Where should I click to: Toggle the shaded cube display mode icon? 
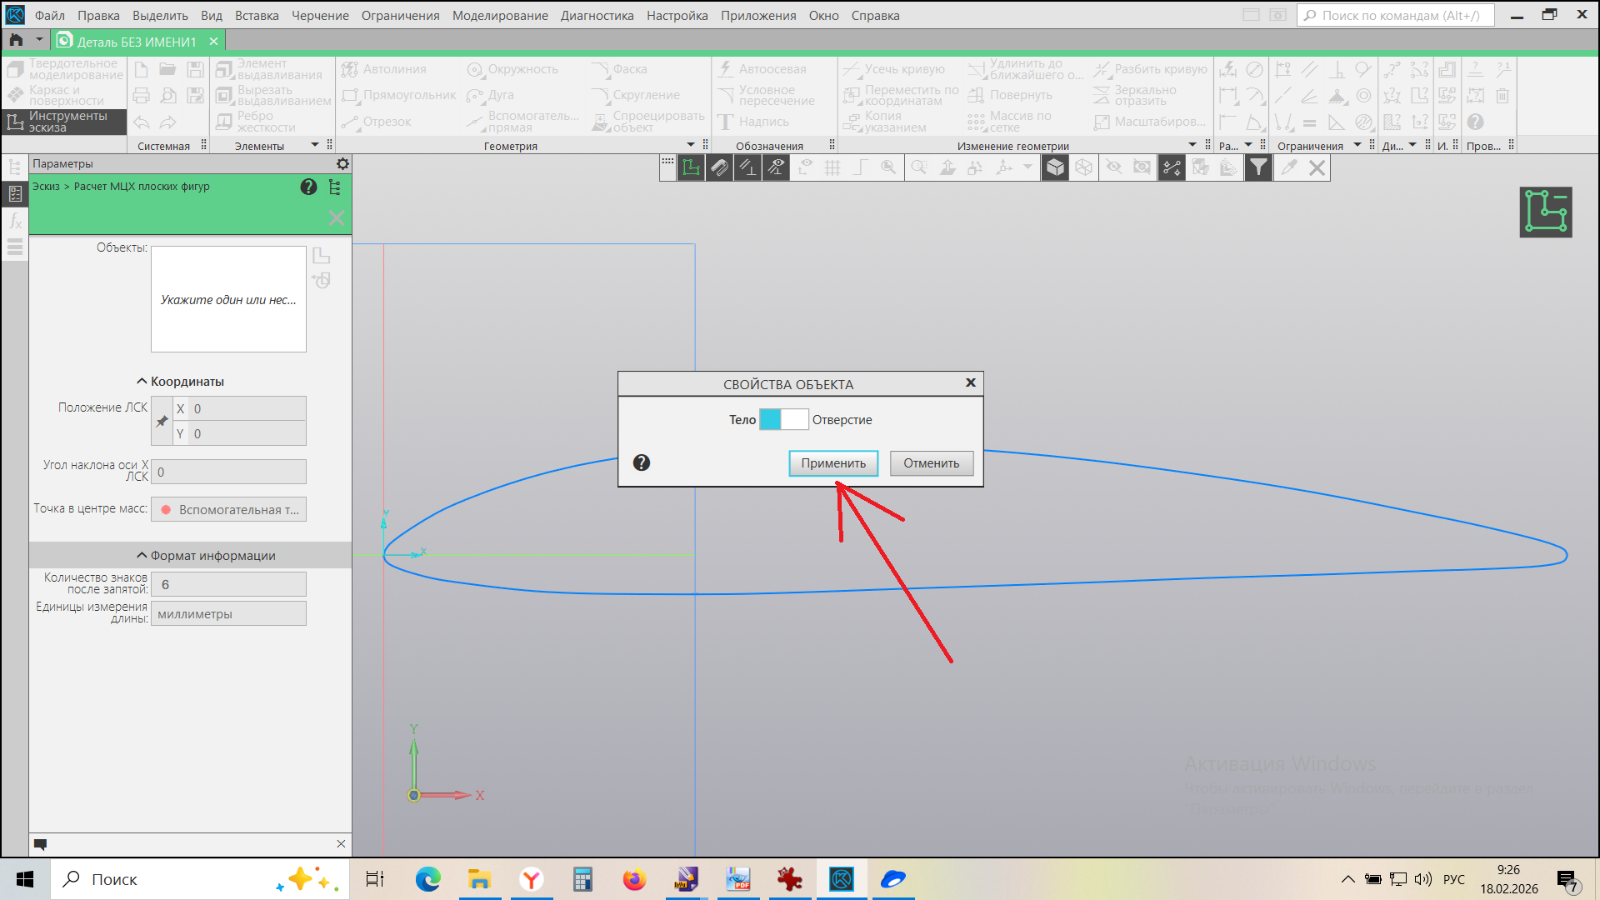coord(1055,168)
